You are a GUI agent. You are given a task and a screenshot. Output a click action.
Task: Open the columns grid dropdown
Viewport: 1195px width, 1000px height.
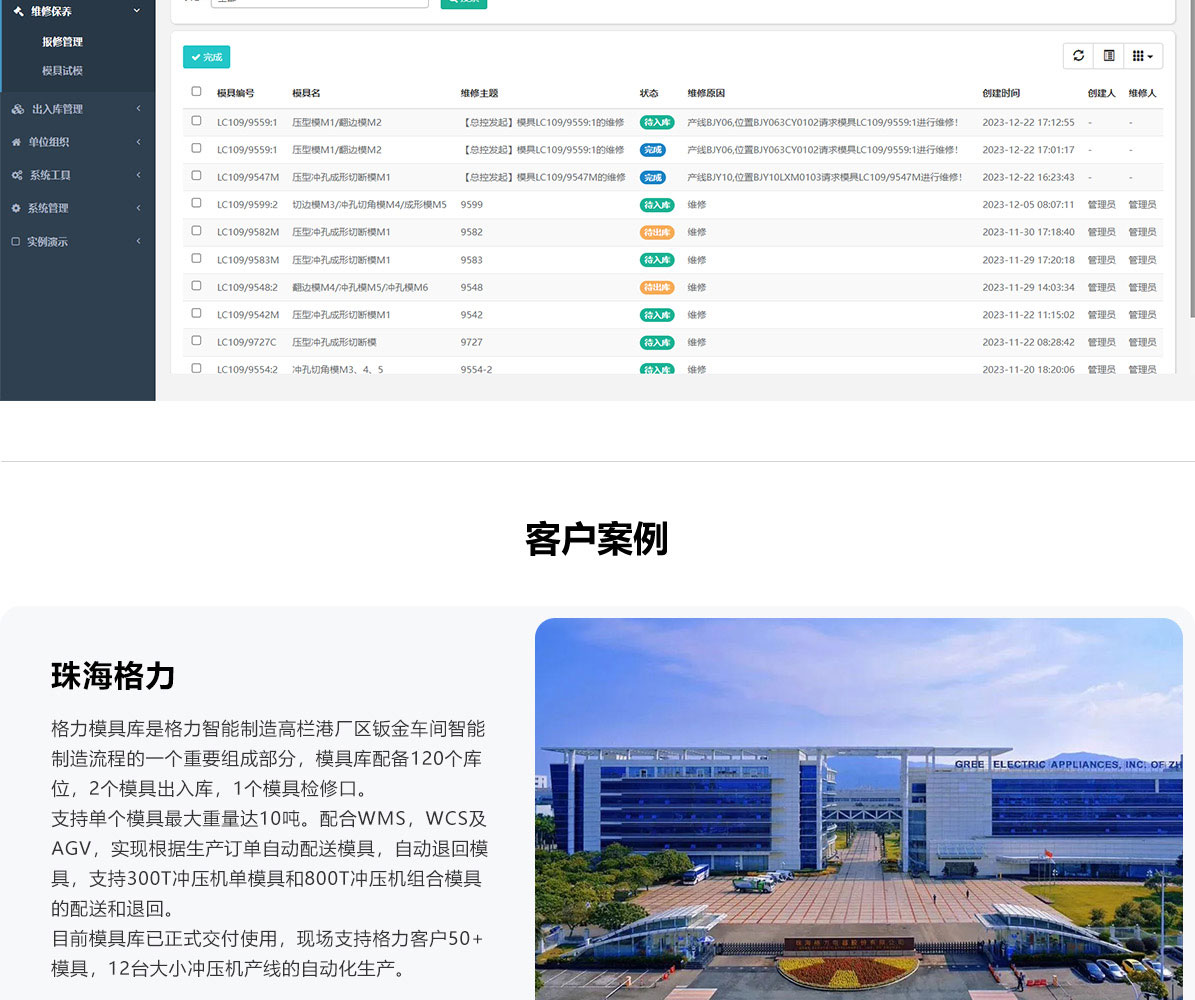(1143, 56)
